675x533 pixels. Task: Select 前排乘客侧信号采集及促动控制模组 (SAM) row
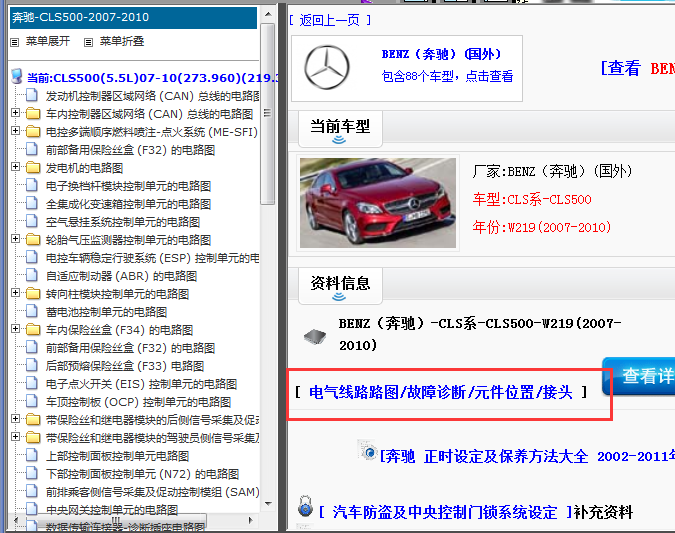pos(152,492)
